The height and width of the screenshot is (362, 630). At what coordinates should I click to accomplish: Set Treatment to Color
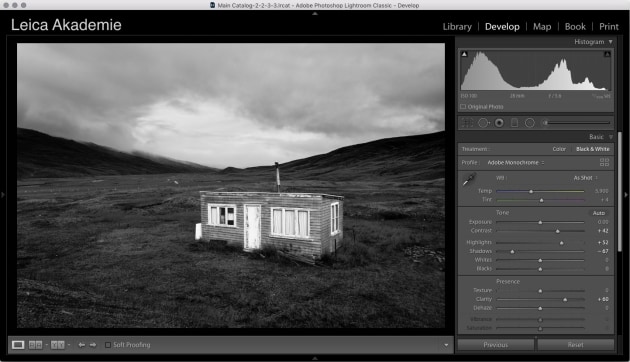559,149
